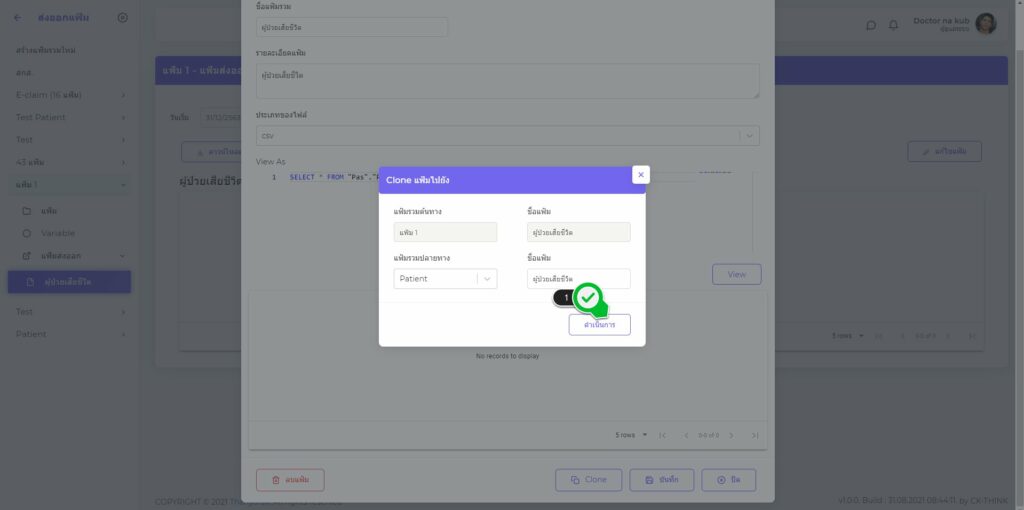Image resolution: width=1024 pixels, height=510 pixels.
Task: Select the 43 แฟ้ม sidebar menu item
Action: (x=69, y=162)
